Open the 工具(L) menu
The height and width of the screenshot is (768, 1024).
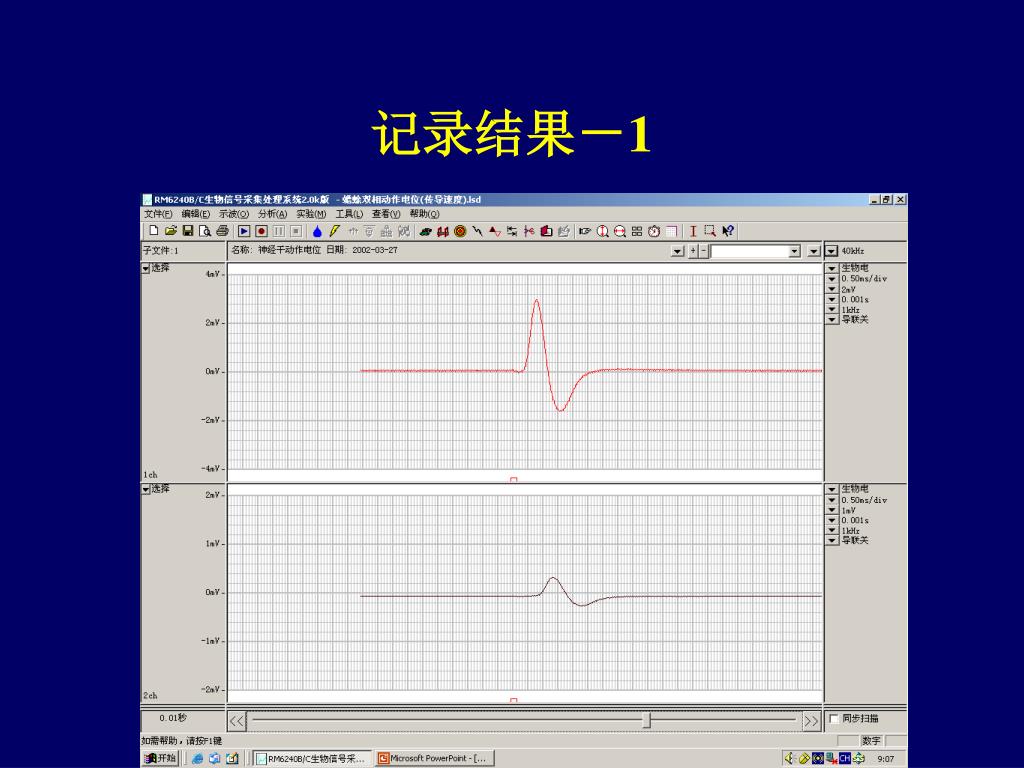pyautogui.click(x=349, y=214)
